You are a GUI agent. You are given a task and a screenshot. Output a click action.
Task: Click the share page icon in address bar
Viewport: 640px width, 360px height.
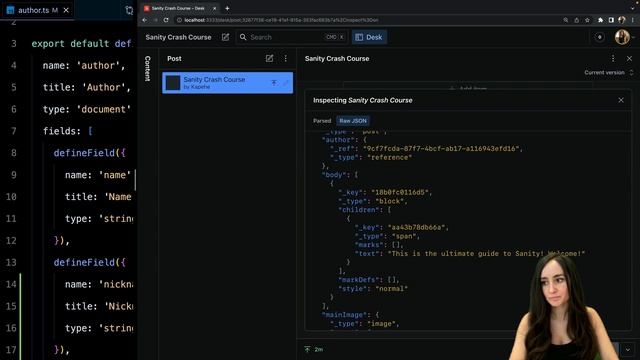coord(576,20)
